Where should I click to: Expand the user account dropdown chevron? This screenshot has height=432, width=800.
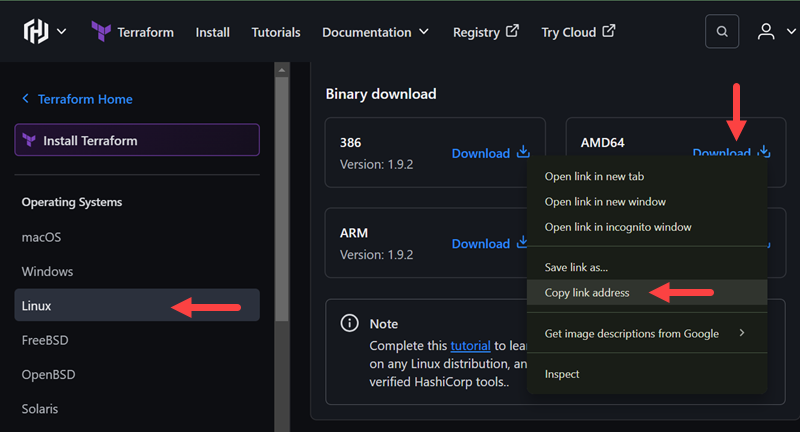coord(791,32)
